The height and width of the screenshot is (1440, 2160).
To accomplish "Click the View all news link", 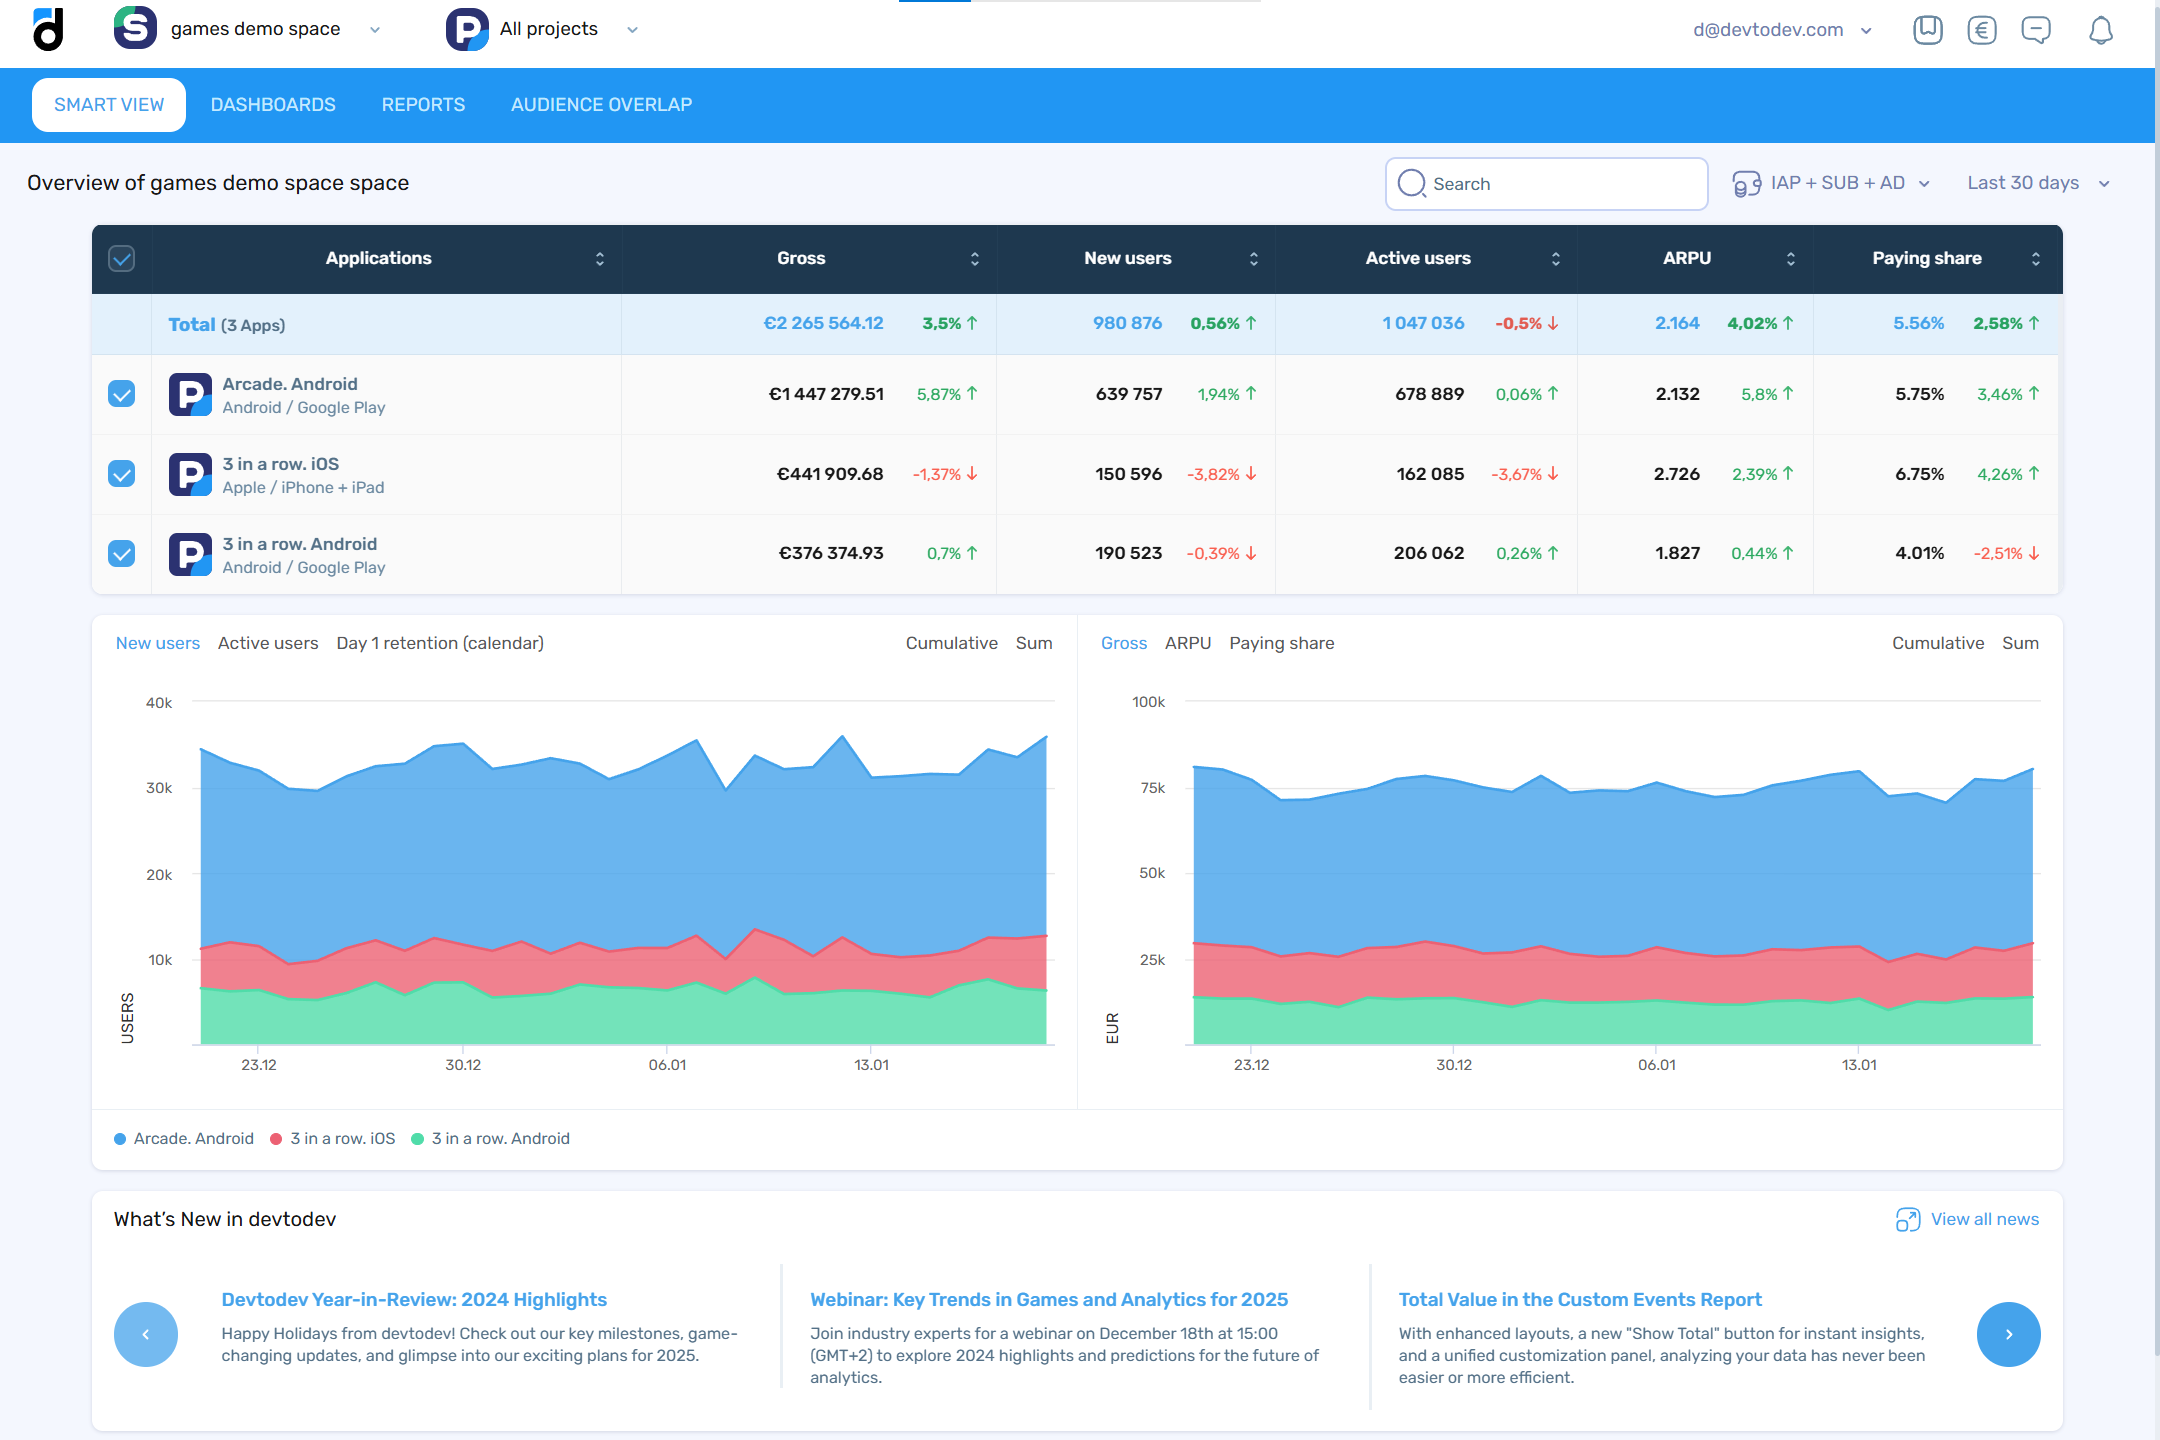I will point(1984,1219).
